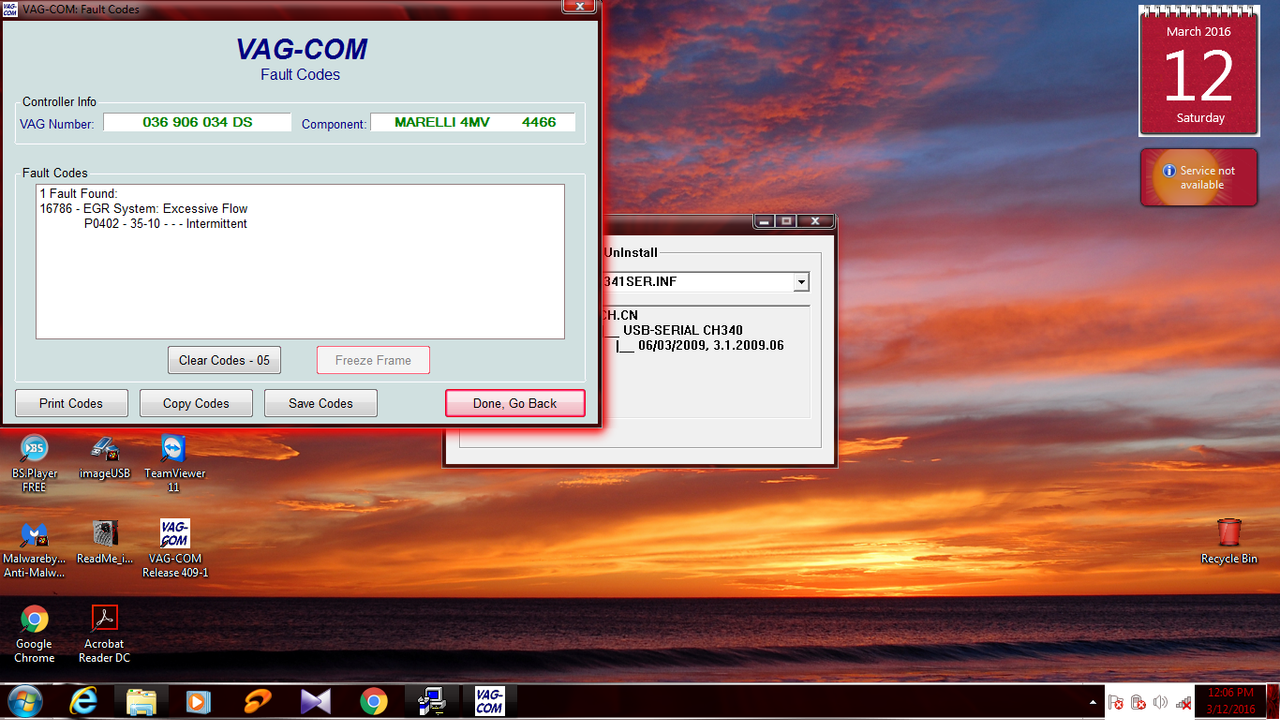Open Freeze Frame data
This screenshot has height=720, width=1280.
coord(373,360)
